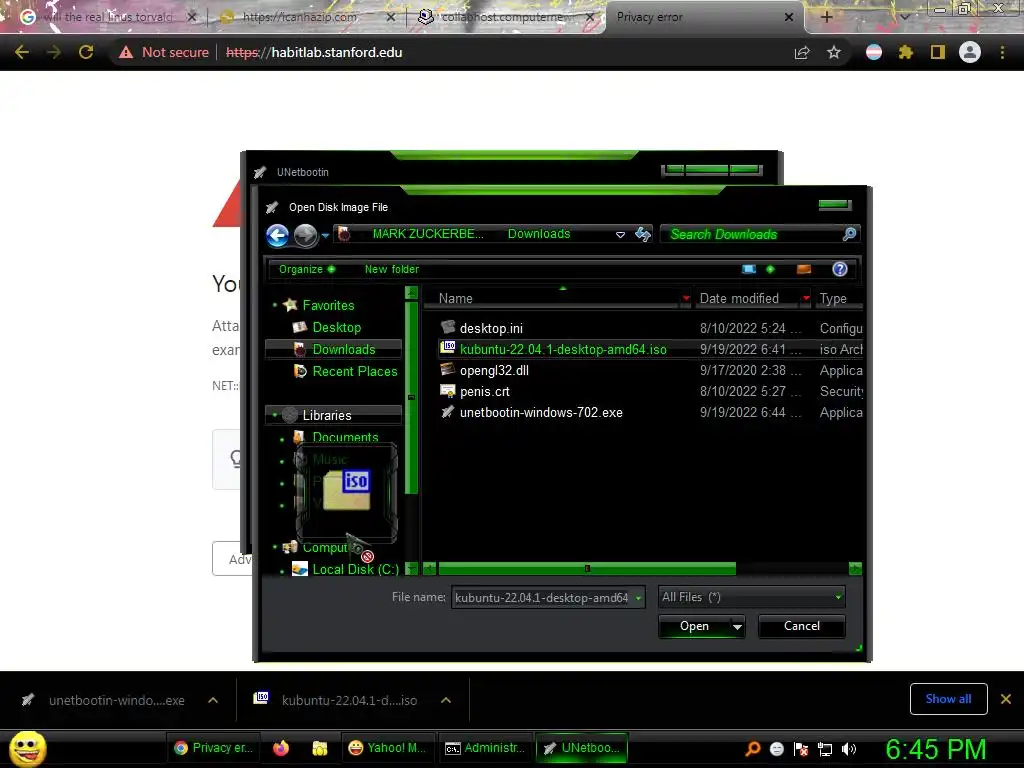This screenshot has height=768, width=1024.
Task: Refresh the Downloads folder listing
Action: tap(643, 234)
